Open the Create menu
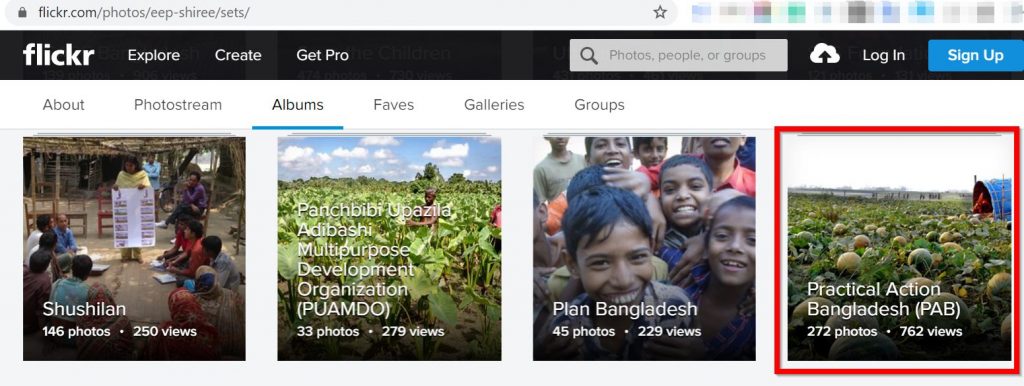The height and width of the screenshot is (386, 1024). (x=238, y=56)
